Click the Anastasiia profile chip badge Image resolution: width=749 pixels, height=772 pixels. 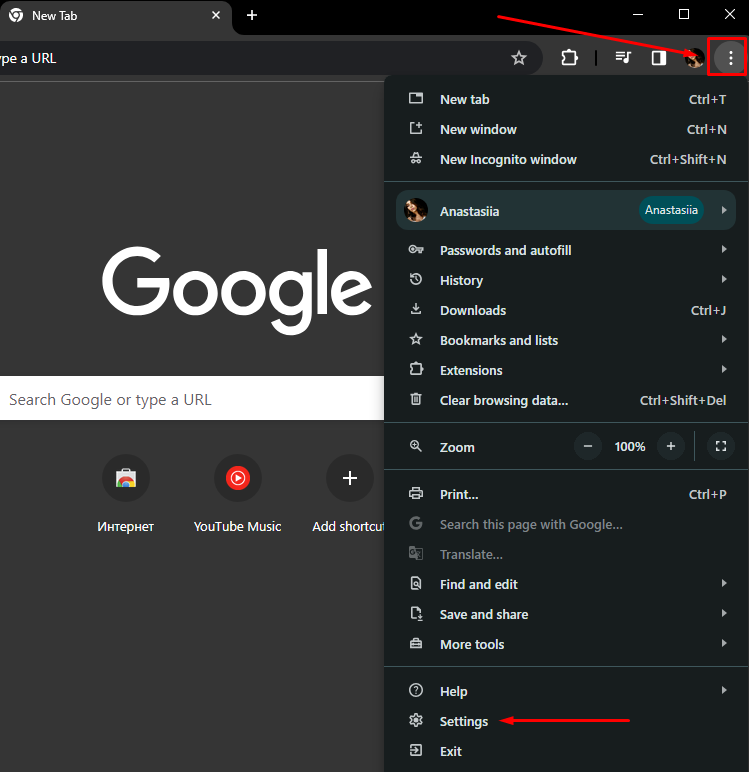671,210
